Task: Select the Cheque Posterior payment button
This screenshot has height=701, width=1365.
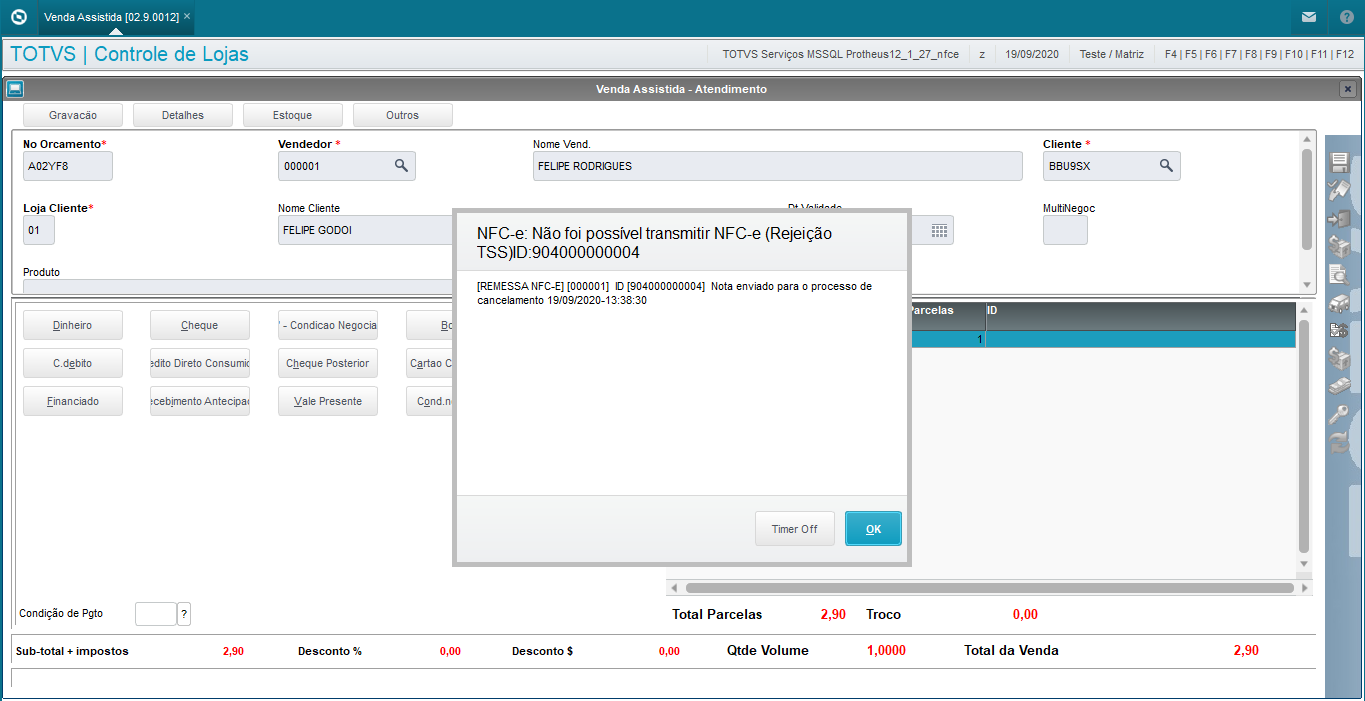Action: [328, 363]
